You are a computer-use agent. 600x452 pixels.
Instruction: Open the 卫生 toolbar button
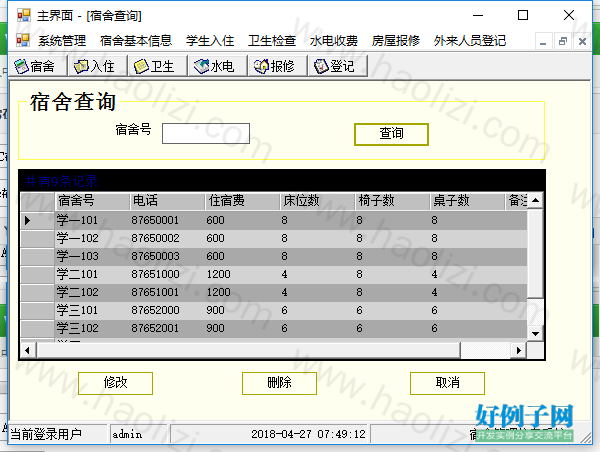157,66
